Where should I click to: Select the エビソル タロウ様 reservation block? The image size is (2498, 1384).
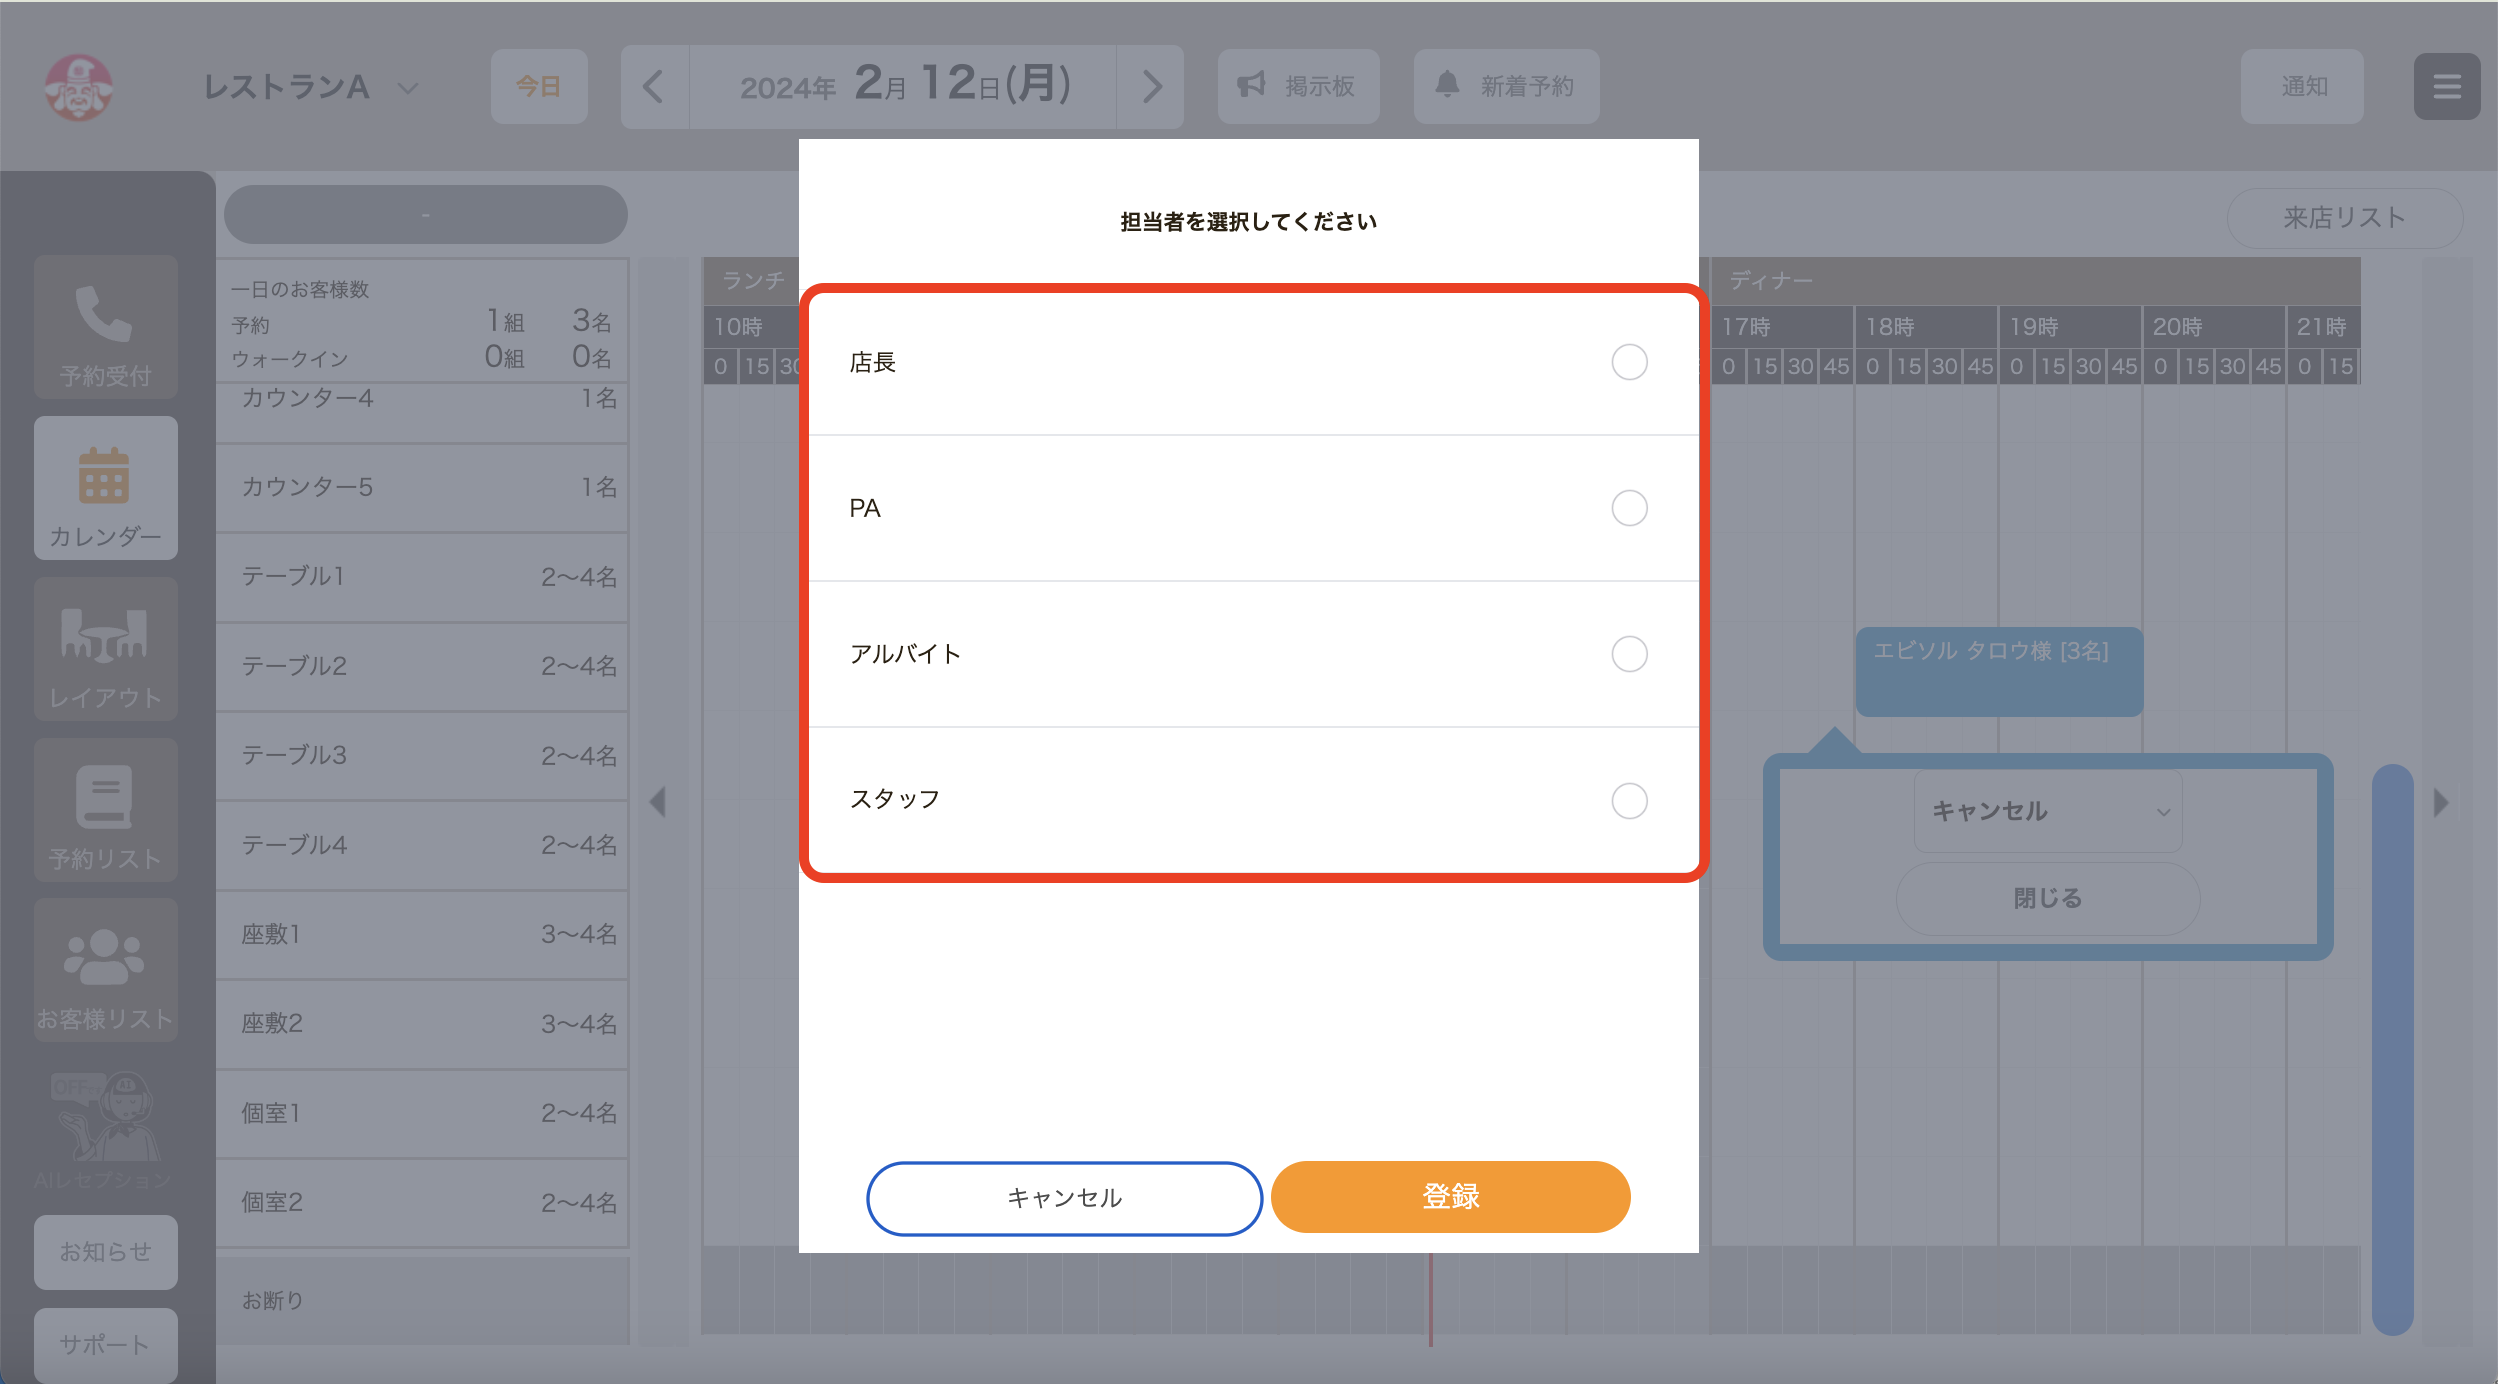point(1999,671)
